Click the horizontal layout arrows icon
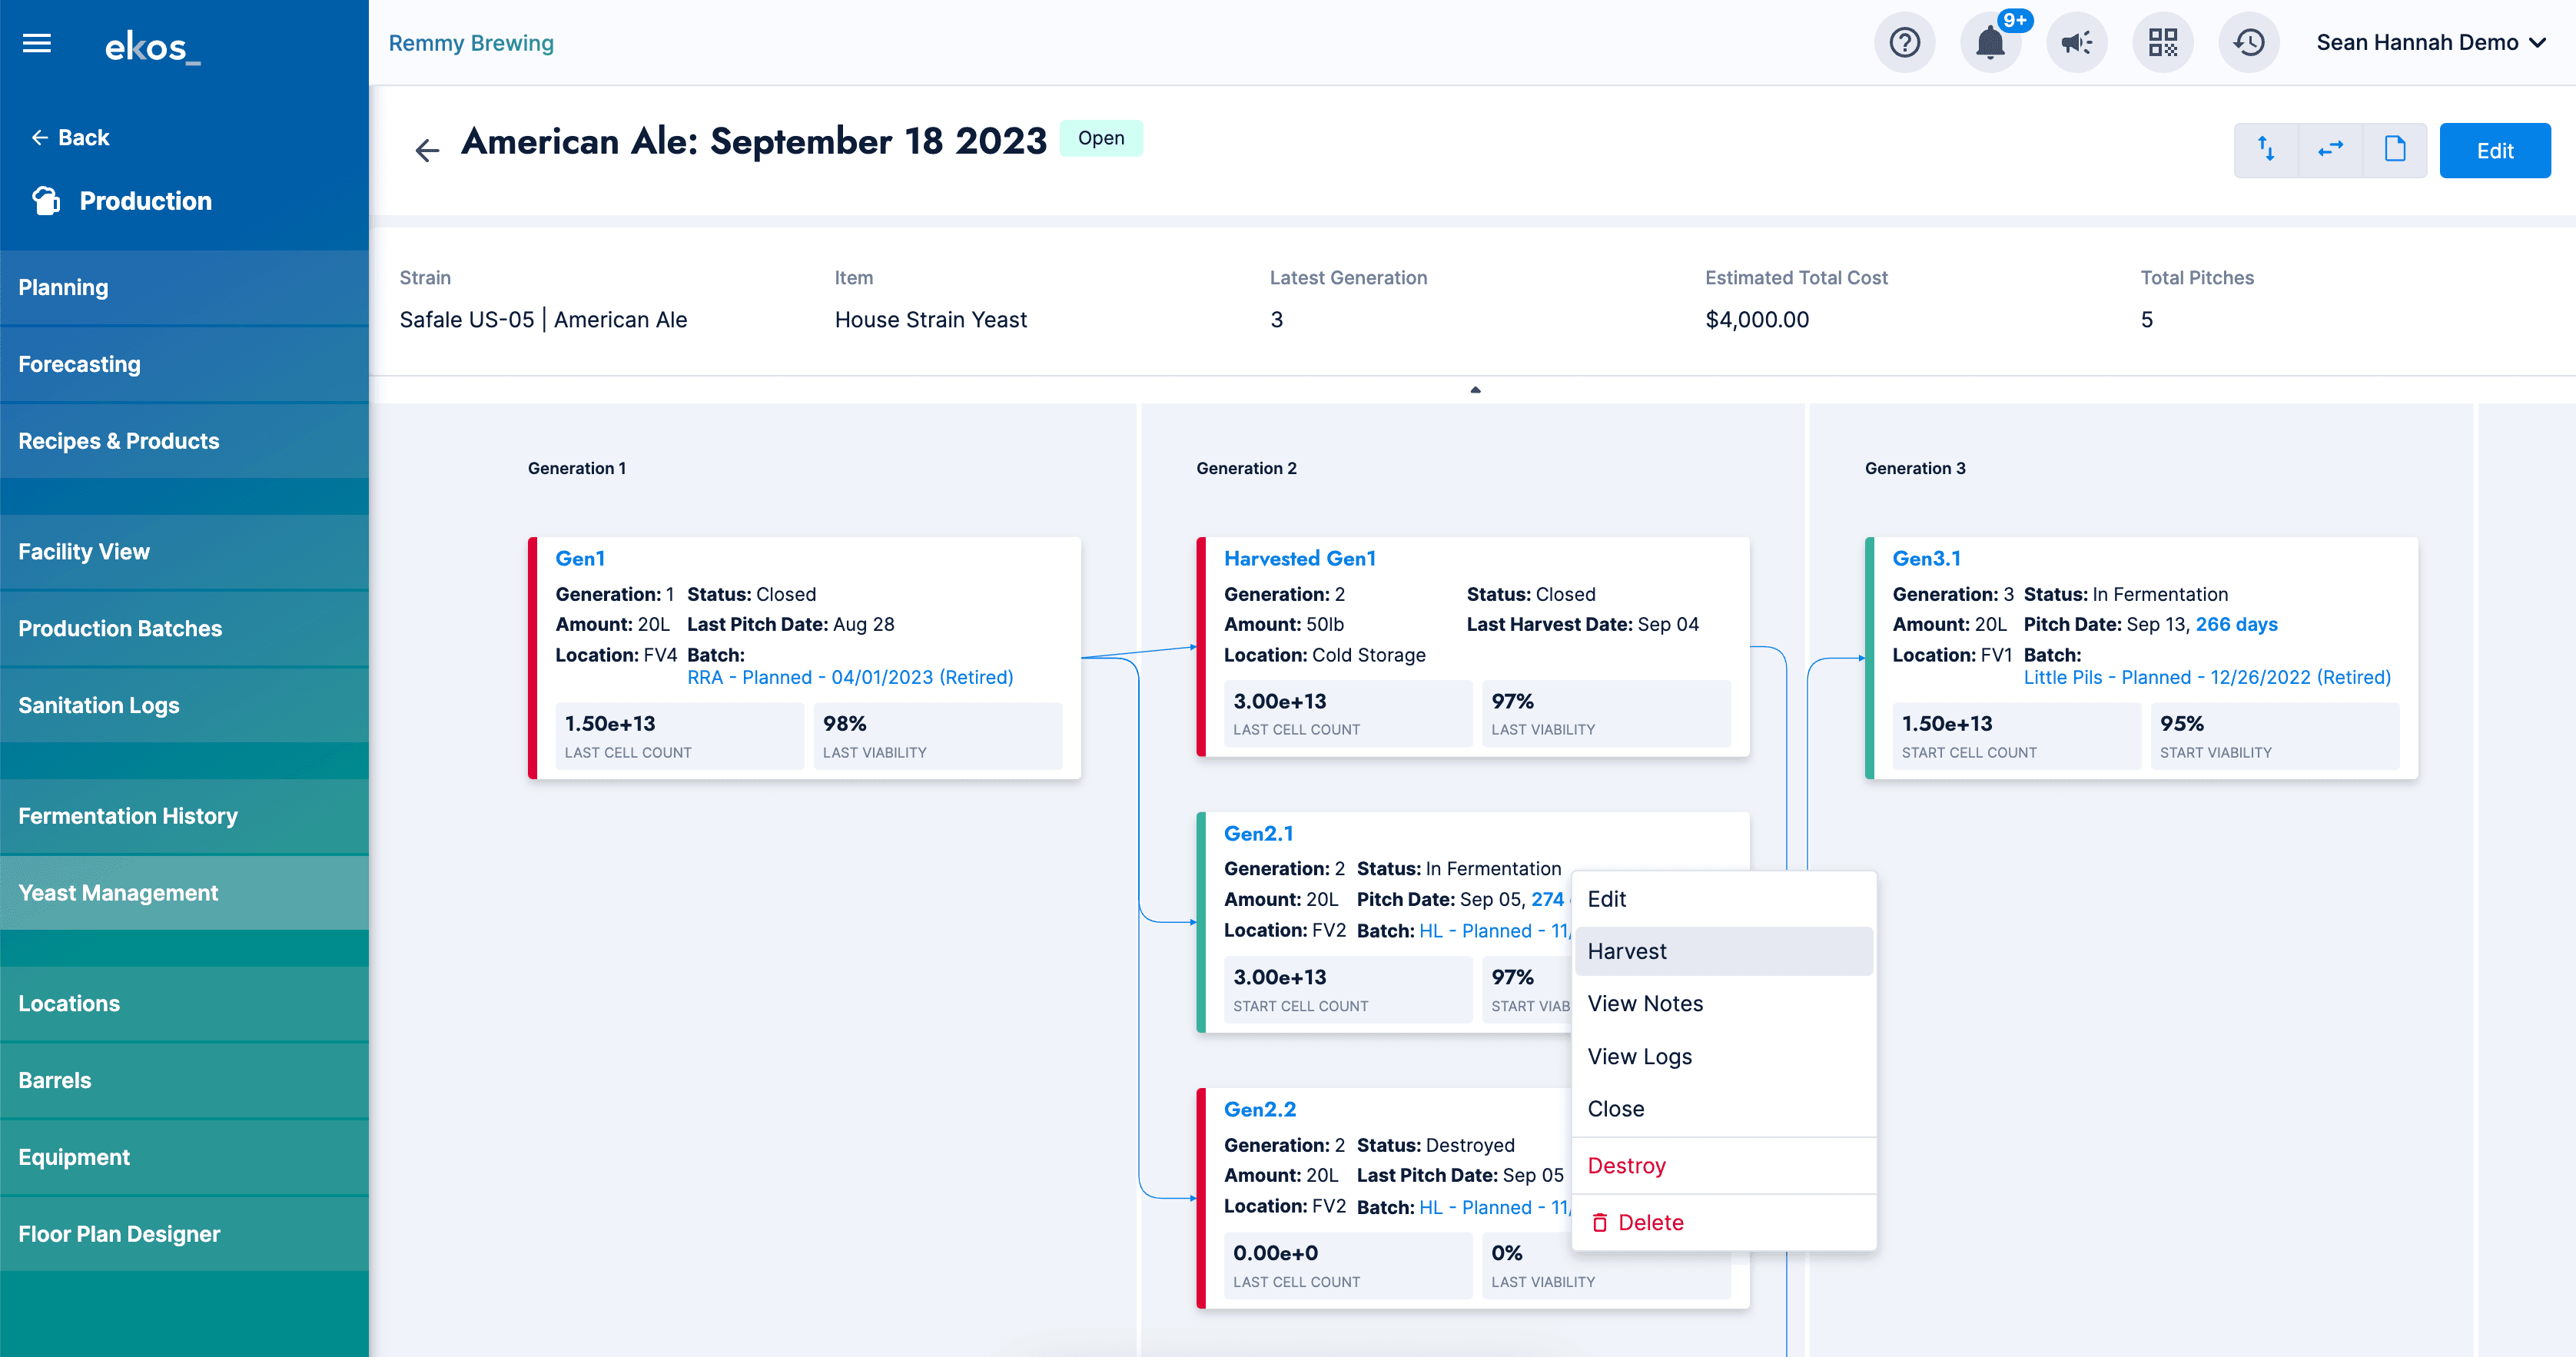 pos(2331,150)
